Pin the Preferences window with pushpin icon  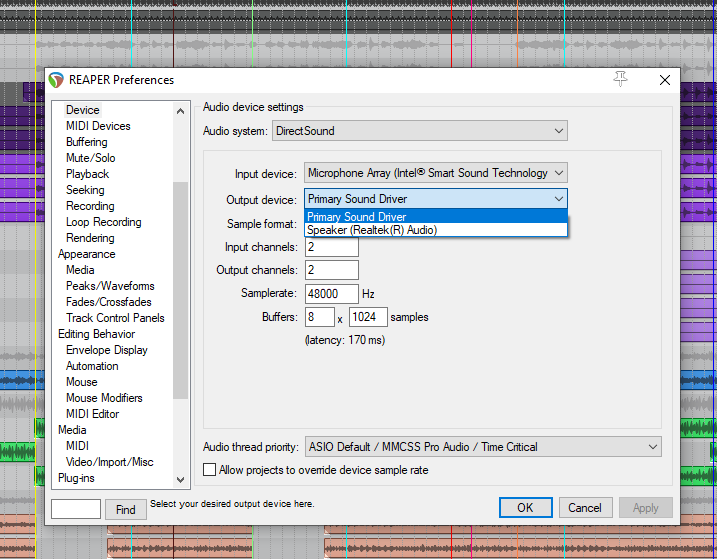pos(621,79)
